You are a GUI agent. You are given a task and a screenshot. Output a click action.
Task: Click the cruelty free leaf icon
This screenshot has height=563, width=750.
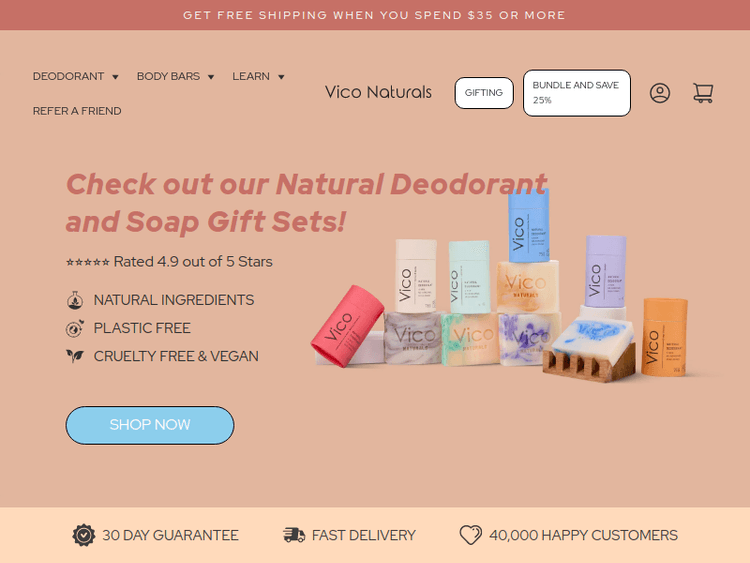(x=75, y=356)
